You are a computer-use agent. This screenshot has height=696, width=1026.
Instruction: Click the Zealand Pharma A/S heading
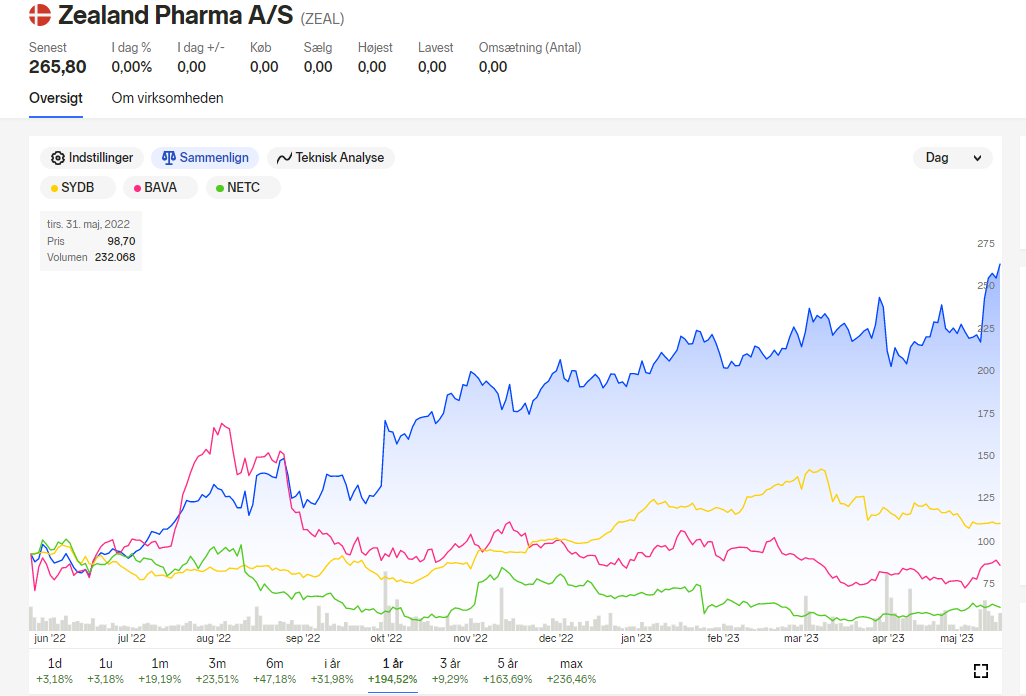(x=175, y=15)
